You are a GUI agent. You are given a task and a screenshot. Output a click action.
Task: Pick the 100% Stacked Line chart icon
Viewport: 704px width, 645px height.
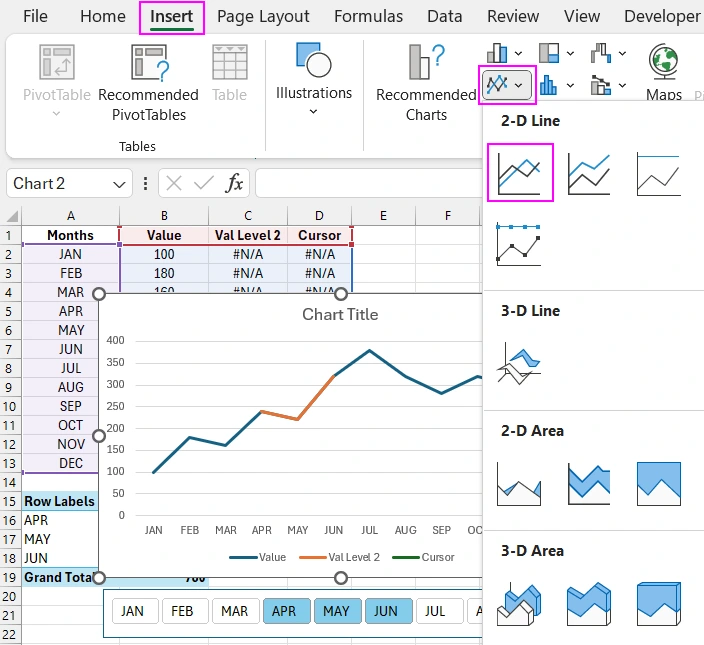(658, 172)
